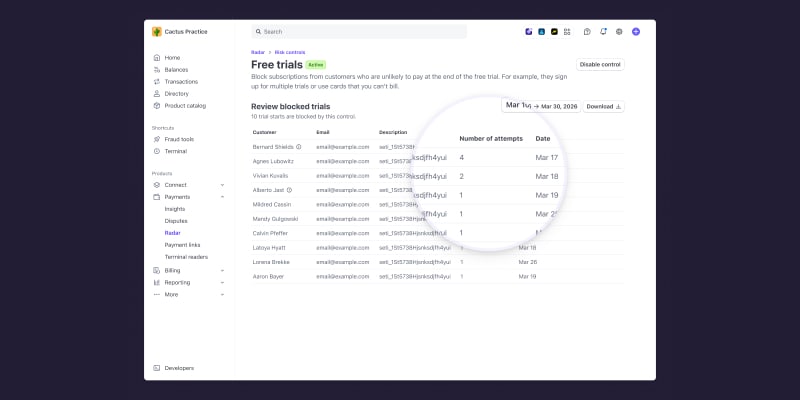Click the Home icon in sidebar
The height and width of the screenshot is (400, 800).
pos(156,57)
